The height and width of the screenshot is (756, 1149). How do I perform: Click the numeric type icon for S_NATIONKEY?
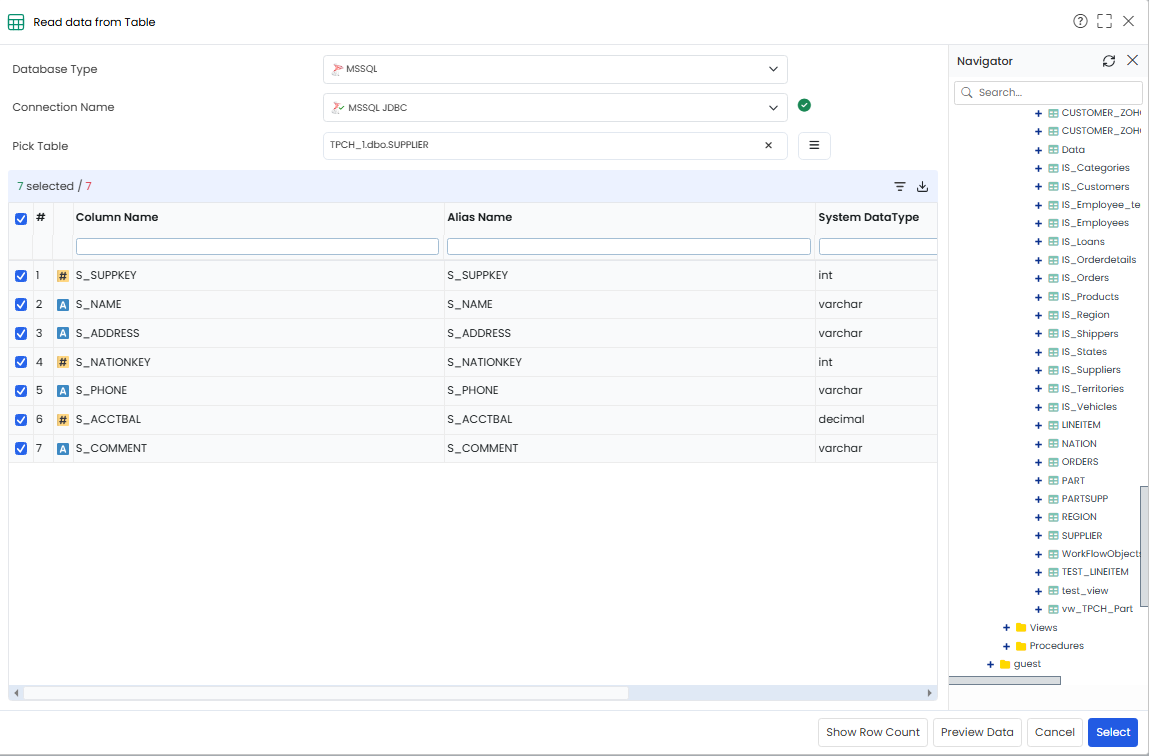click(63, 363)
